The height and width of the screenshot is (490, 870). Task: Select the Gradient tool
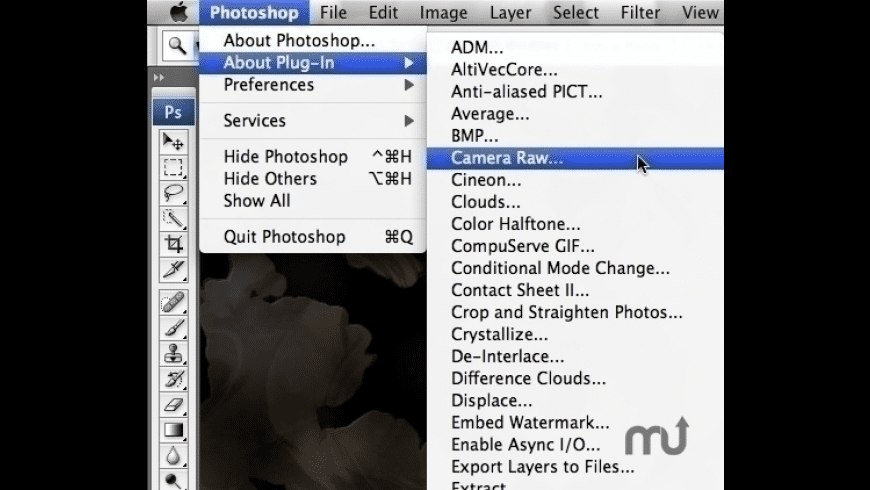173,430
